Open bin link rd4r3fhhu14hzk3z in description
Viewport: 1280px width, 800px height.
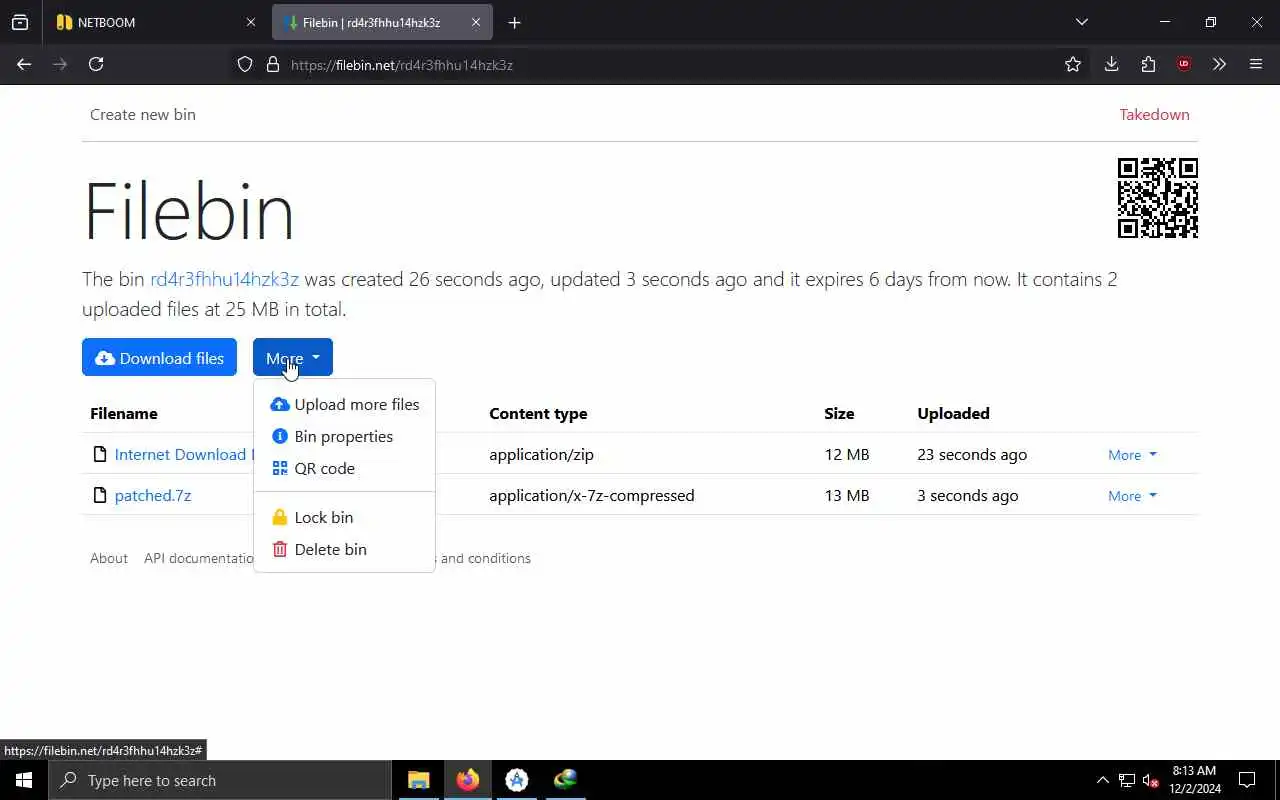pos(224,279)
